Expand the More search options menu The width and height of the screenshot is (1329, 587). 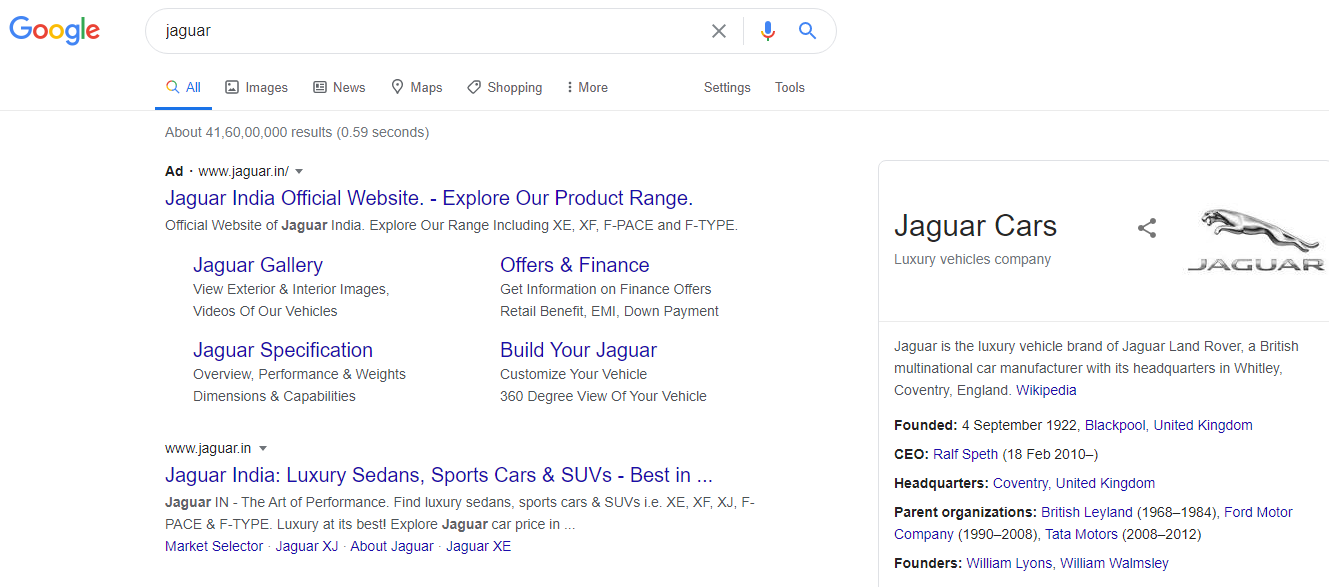click(587, 88)
